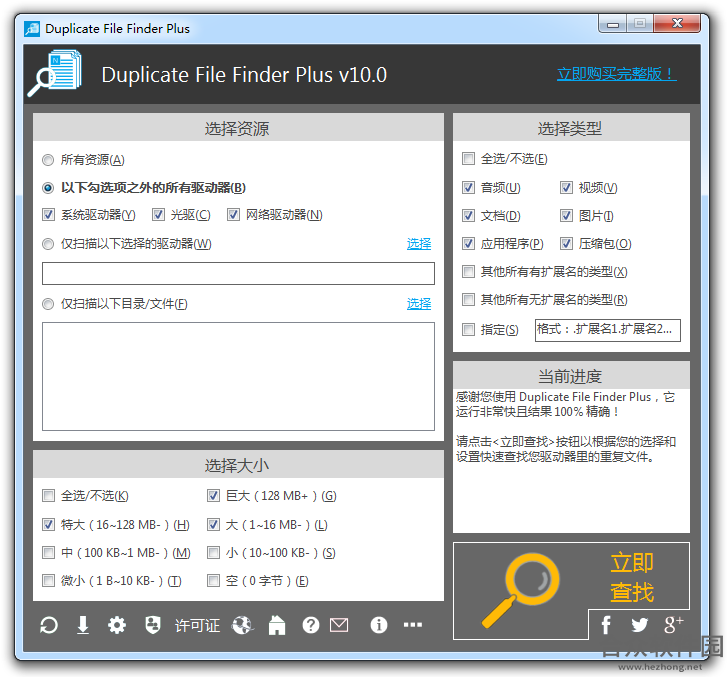
Task: Open help via question mark icon
Action: (x=311, y=625)
